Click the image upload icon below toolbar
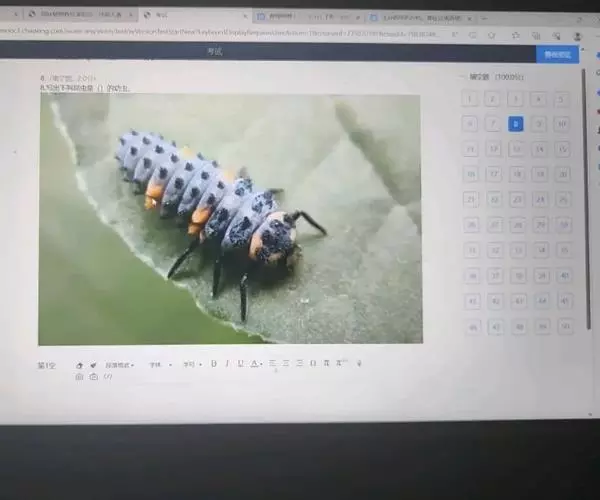Viewport: 600px width, 500px height. [x=80, y=377]
